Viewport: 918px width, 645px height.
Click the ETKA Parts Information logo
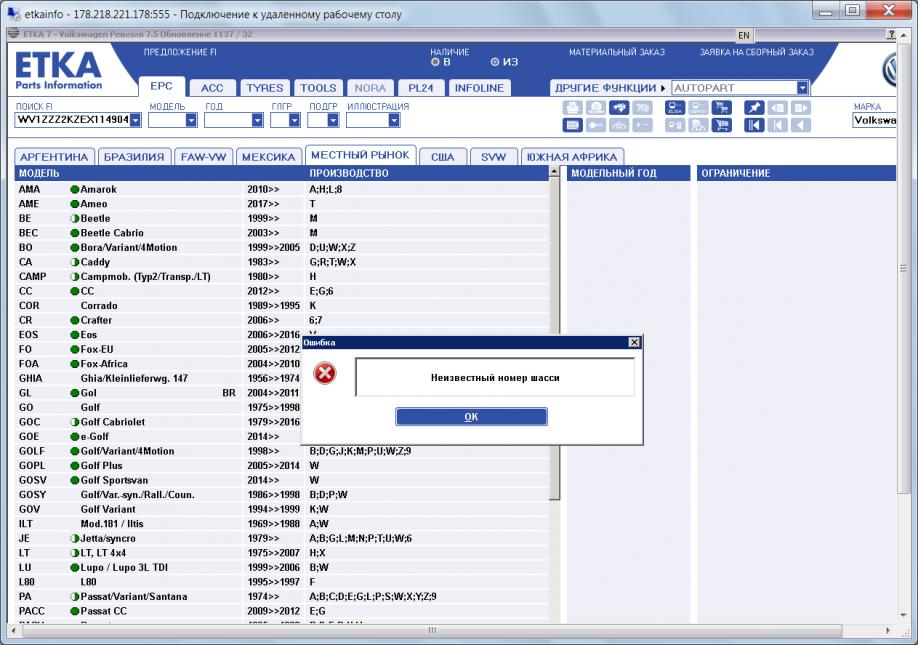(59, 71)
